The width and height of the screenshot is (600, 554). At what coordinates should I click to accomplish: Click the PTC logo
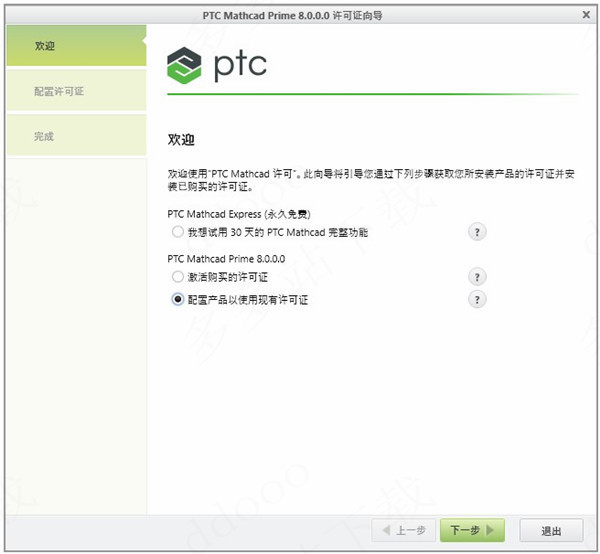[217, 65]
